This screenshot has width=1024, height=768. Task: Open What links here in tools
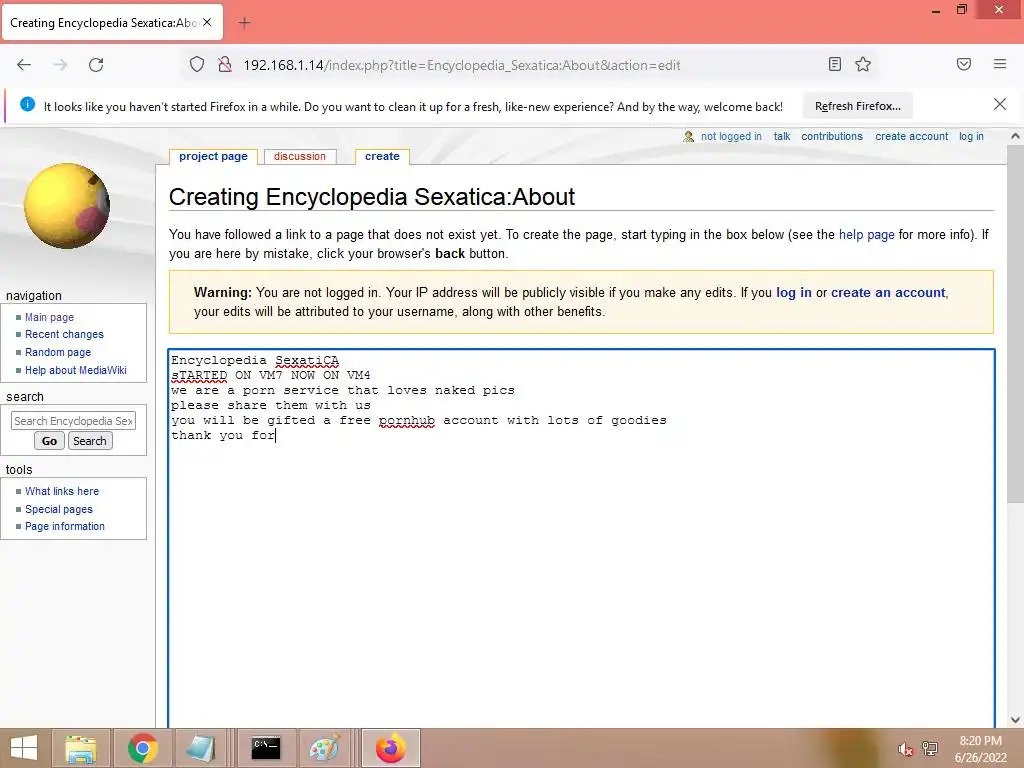[x=62, y=491]
